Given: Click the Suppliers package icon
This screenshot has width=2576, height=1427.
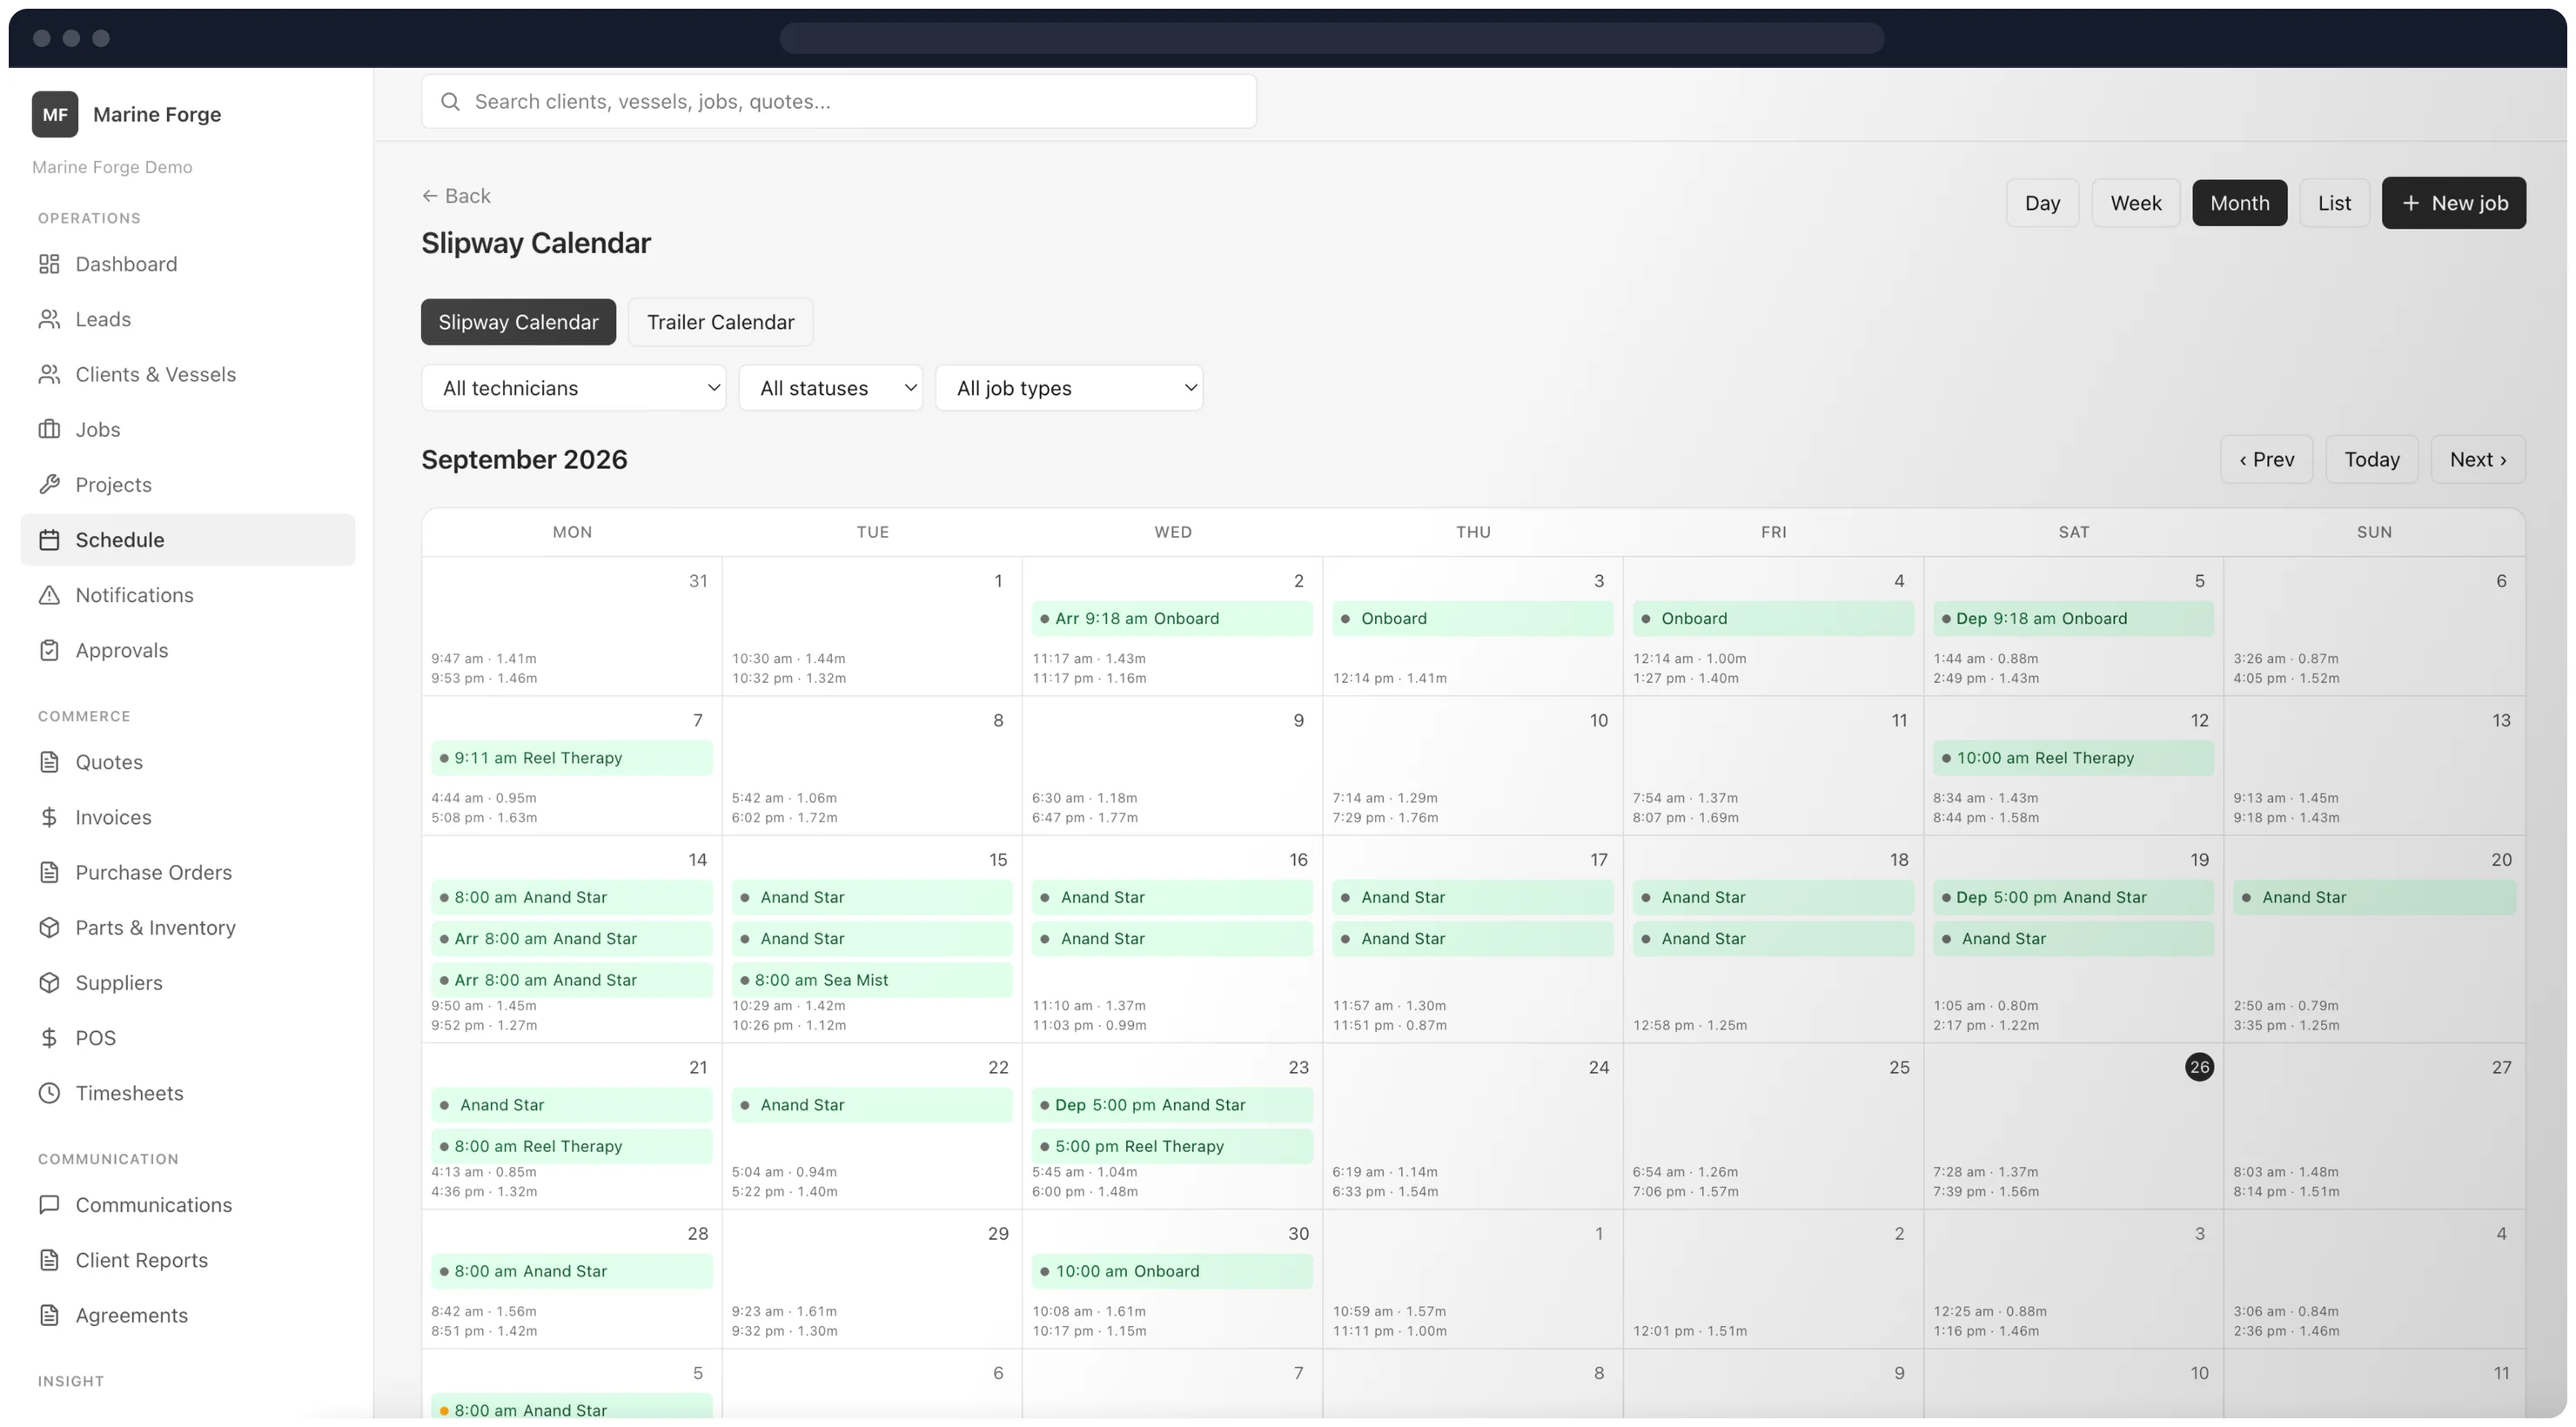Looking at the screenshot, I should pos(49,982).
